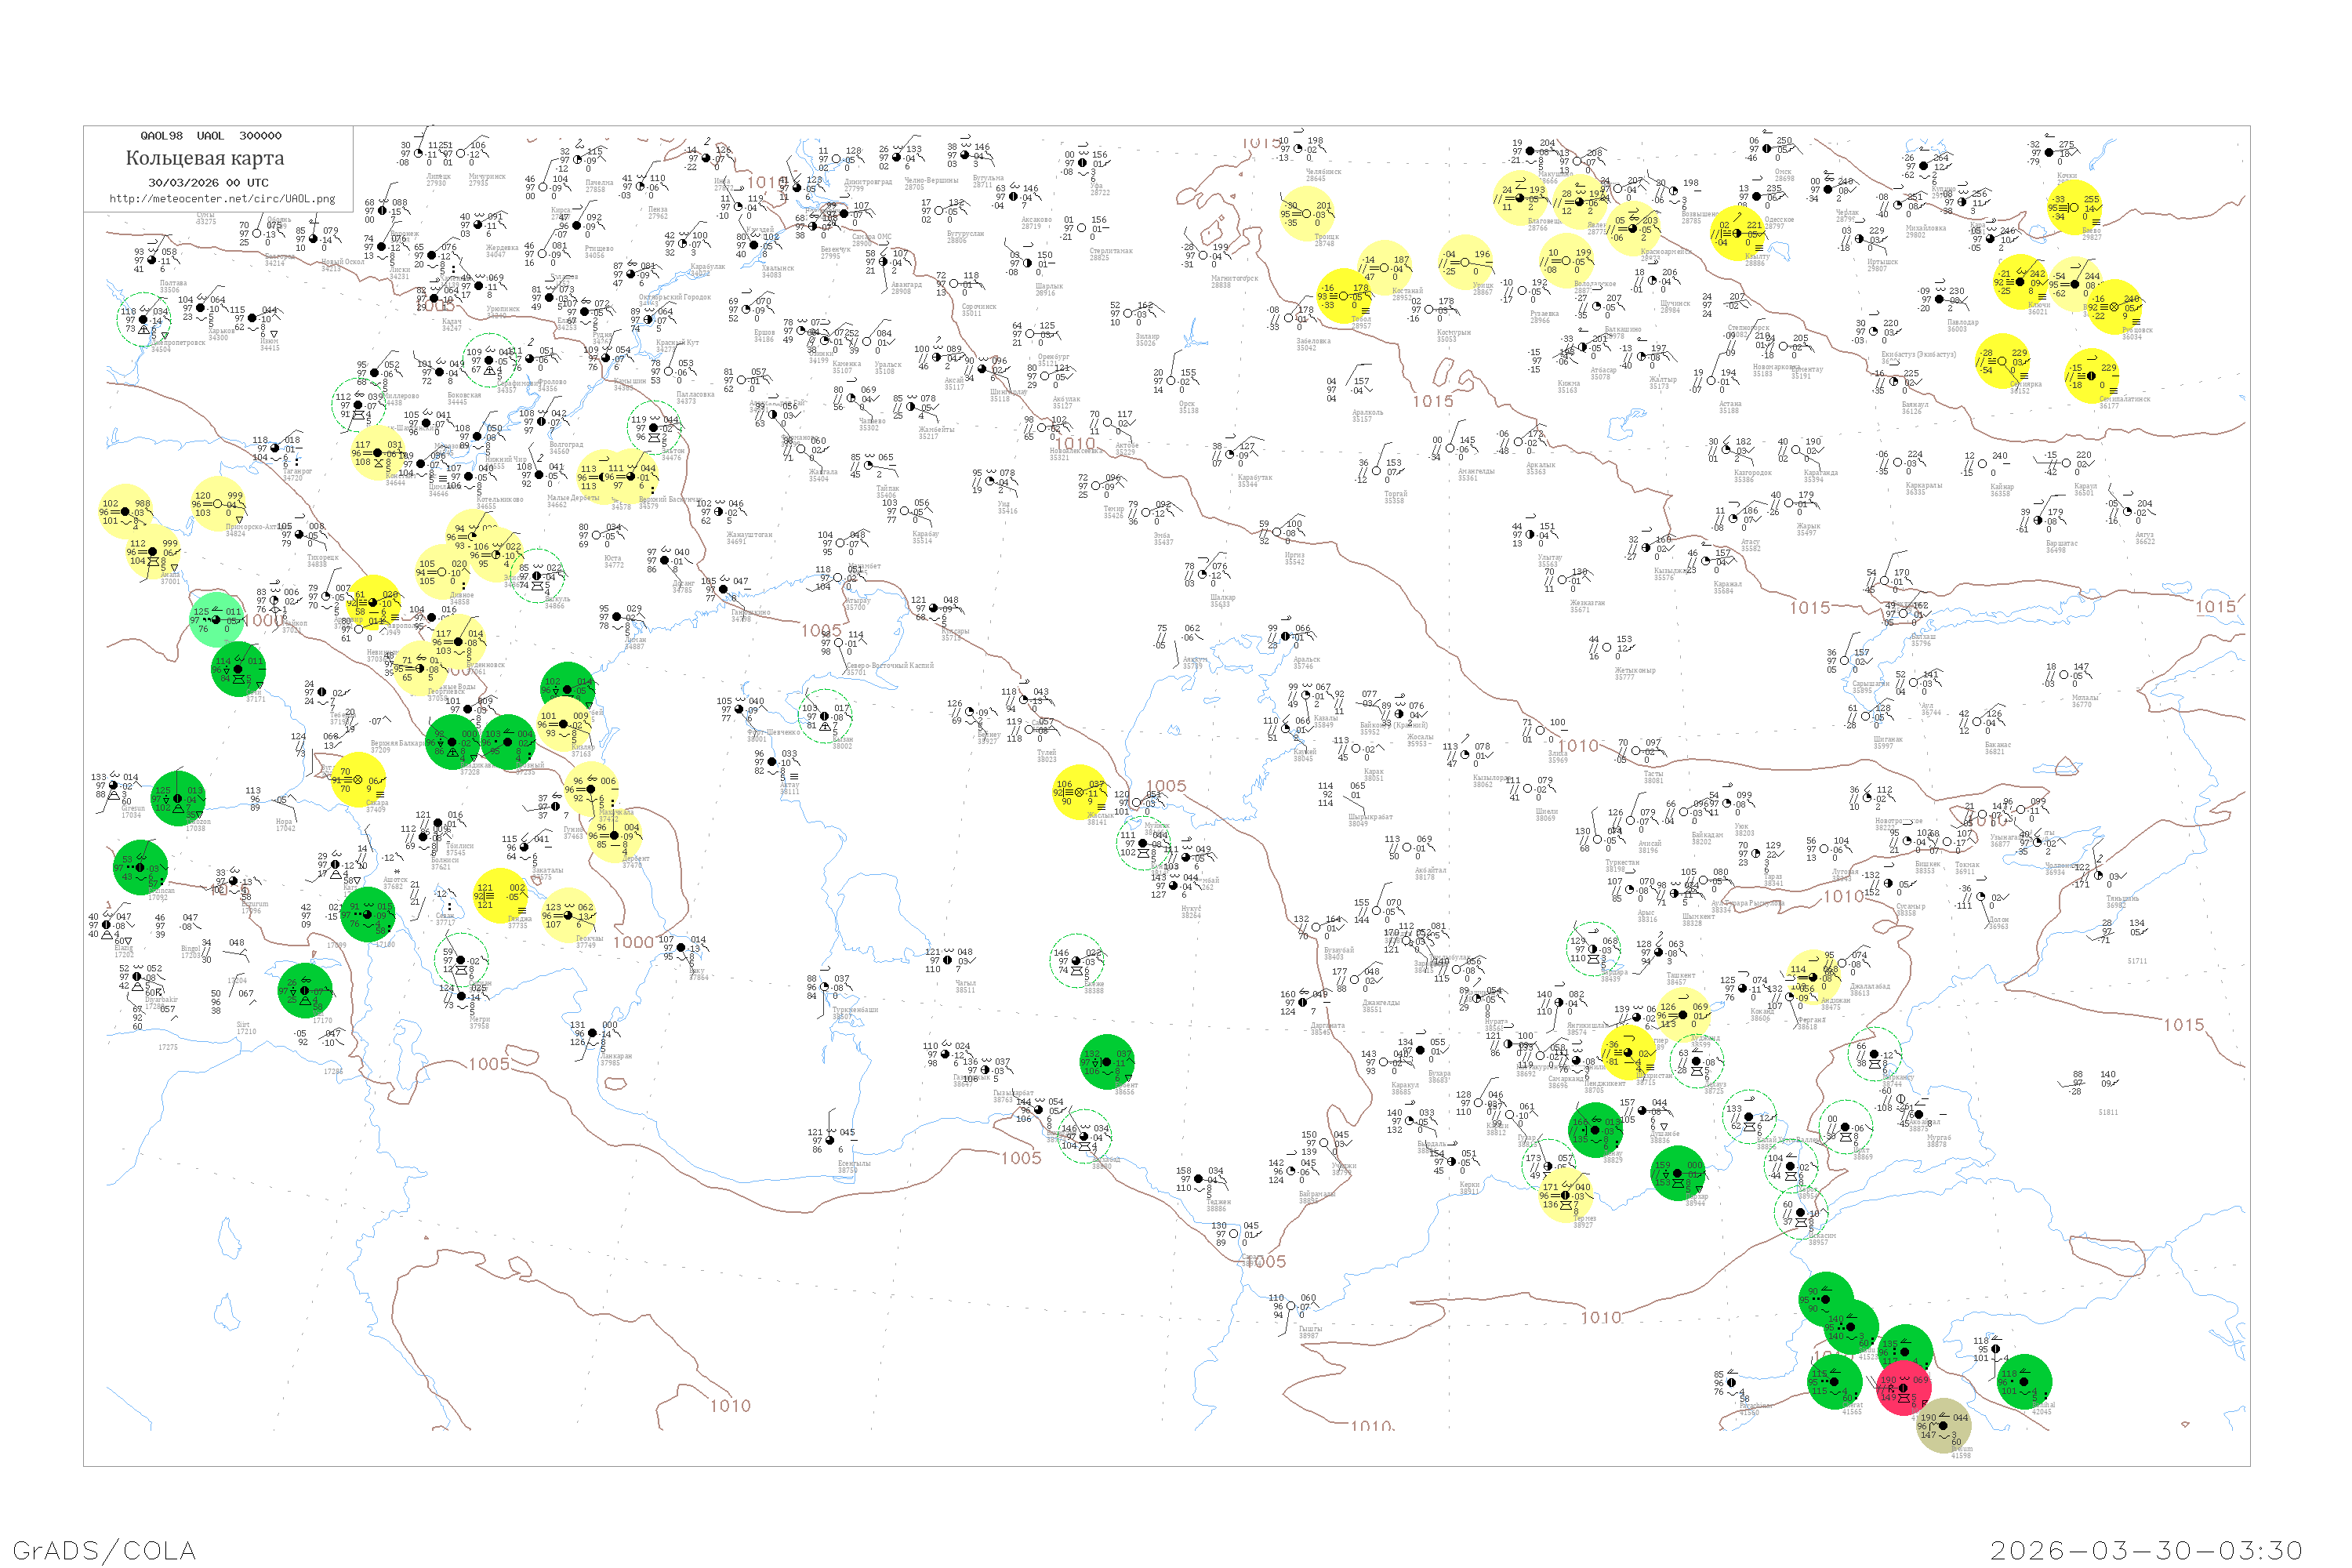Viewport: 2352px width, 1568px height.
Task: Click the dashed-circle Яшкуль station marker
Action: (x=537, y=576)
